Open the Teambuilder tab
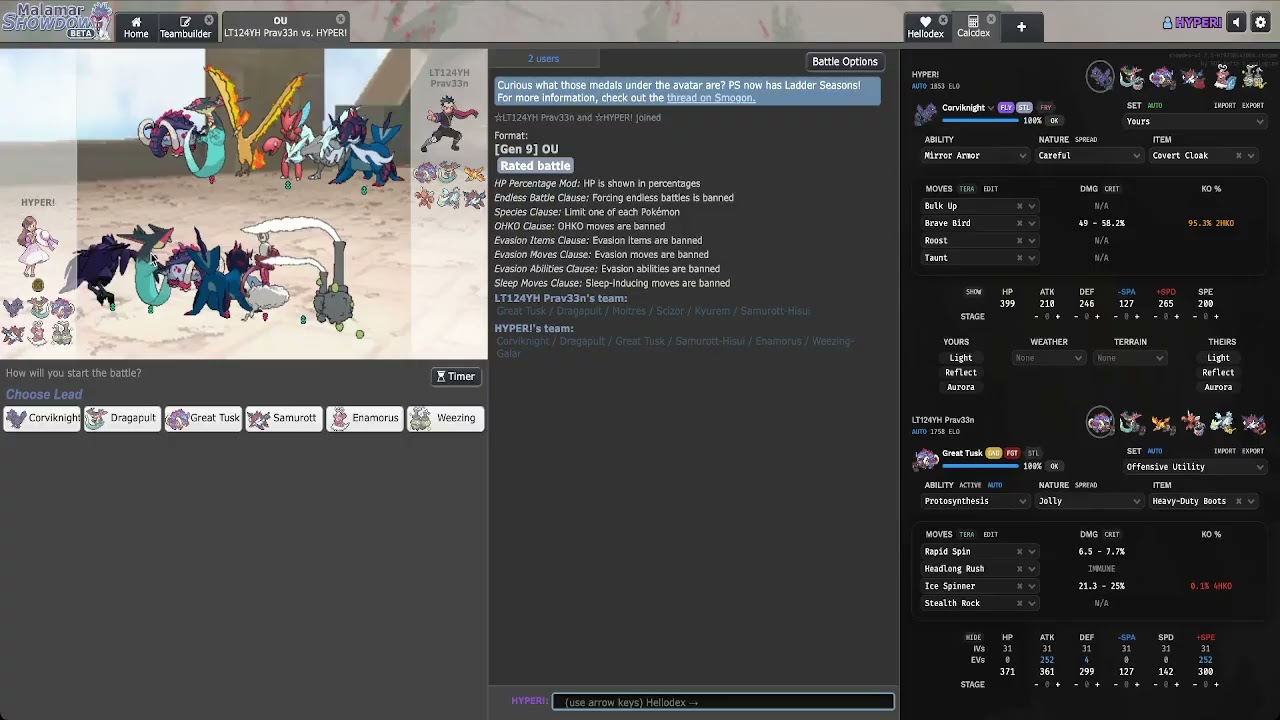Image resolution: width=1280 pixels, height=720 pixels. [185, 27]
